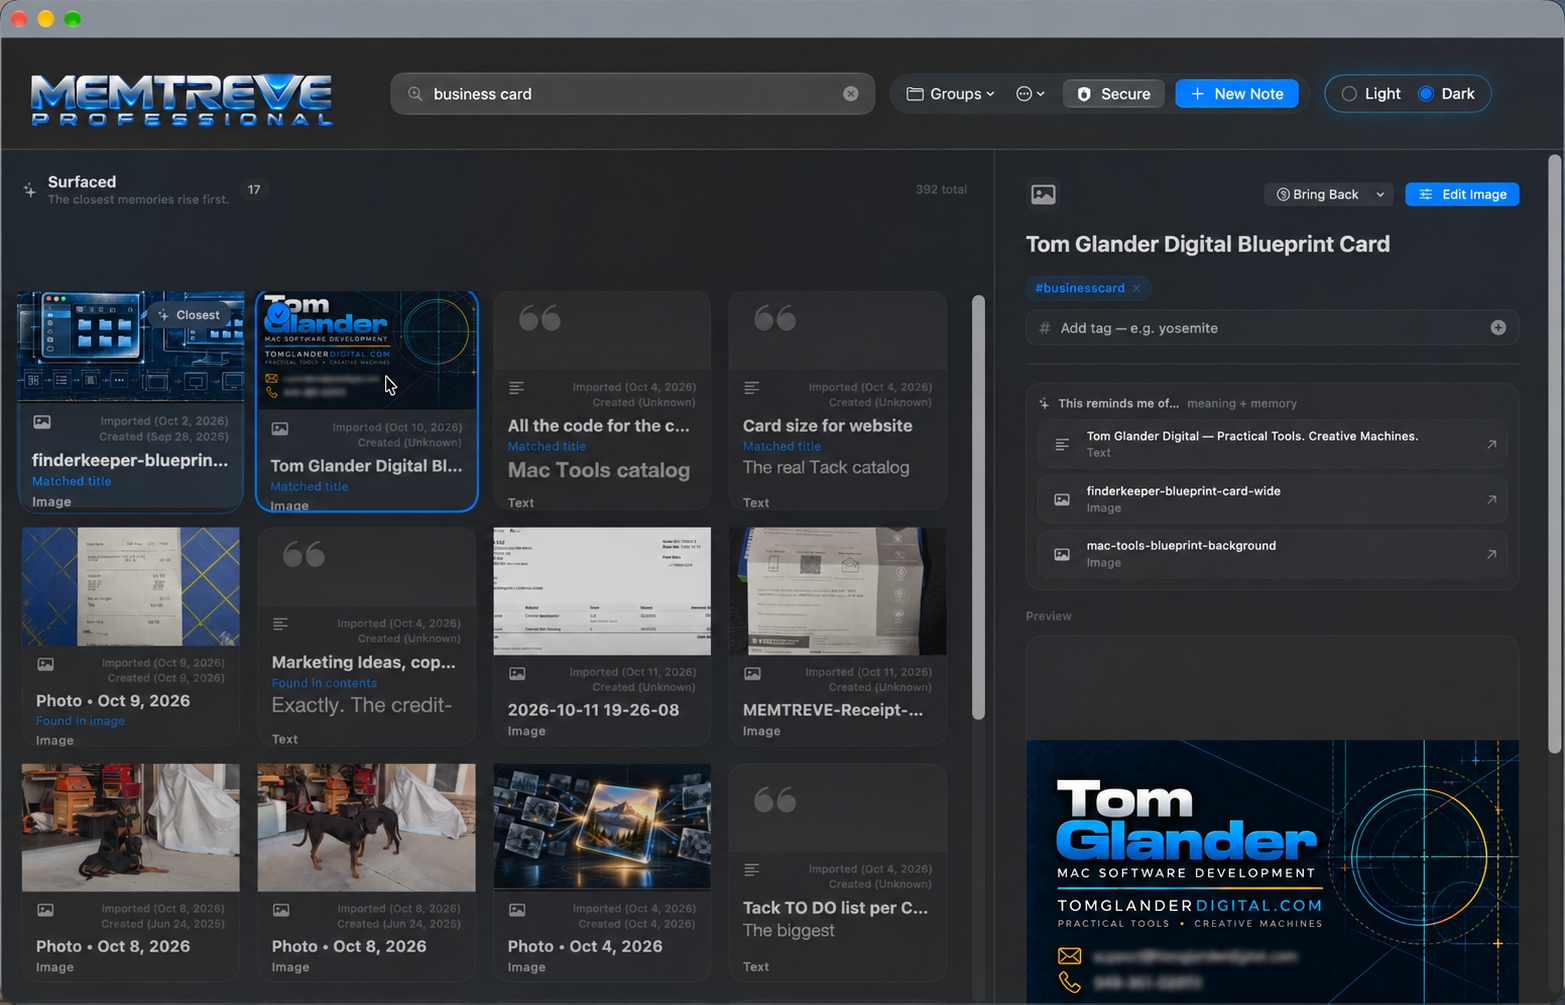Click the Bring Back button
This screenshot has width=1565, height=1005.
pos(1317,194)
